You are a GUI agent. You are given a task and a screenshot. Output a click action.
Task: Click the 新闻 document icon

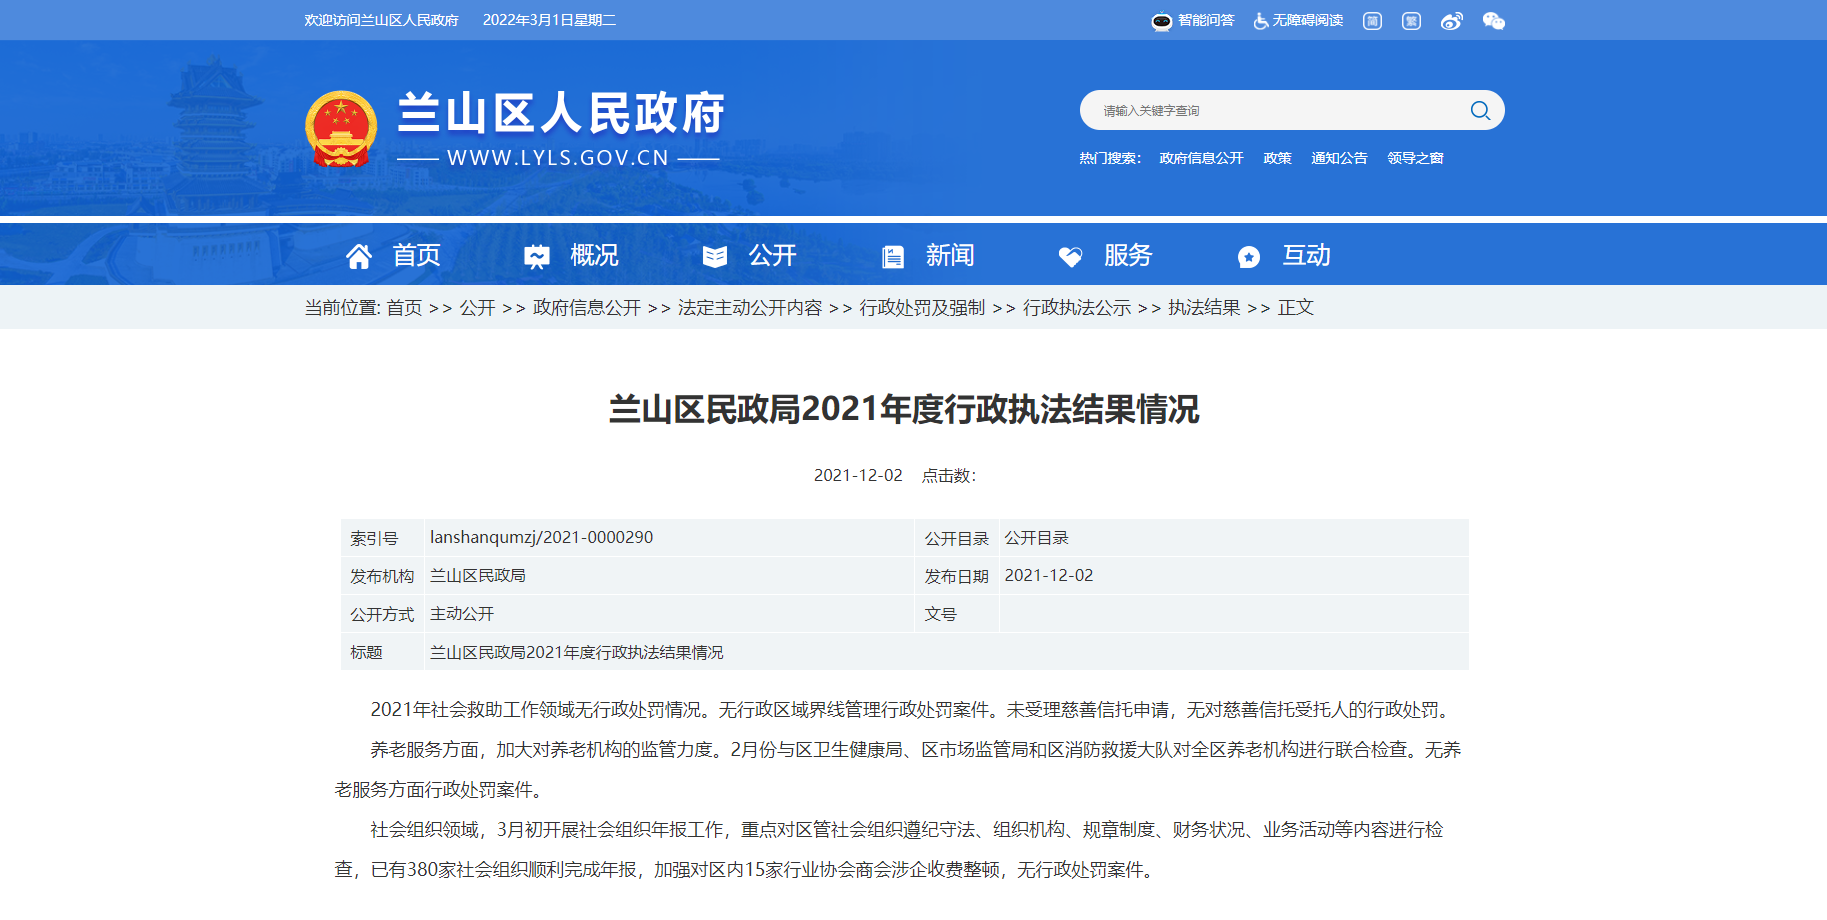point(893,257)
